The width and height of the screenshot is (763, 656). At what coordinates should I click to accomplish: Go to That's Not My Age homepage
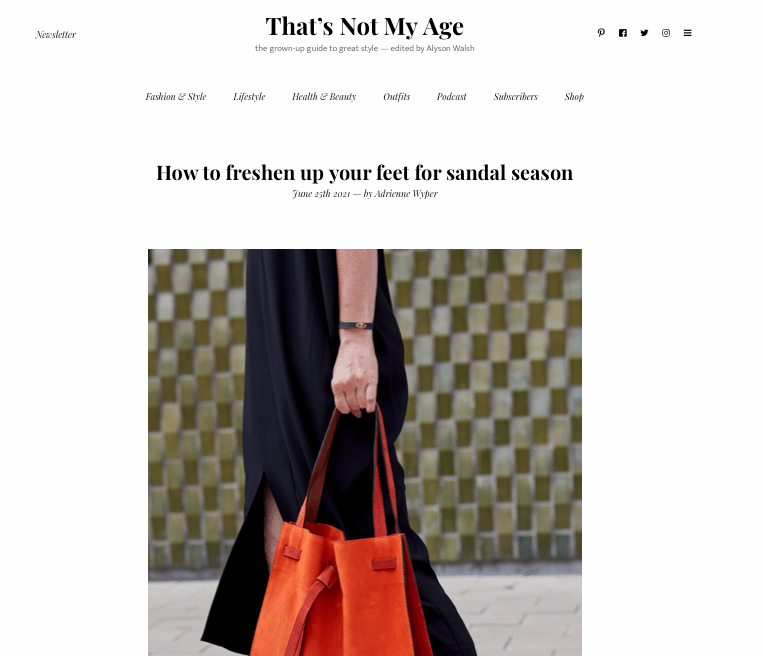(364, 26)
